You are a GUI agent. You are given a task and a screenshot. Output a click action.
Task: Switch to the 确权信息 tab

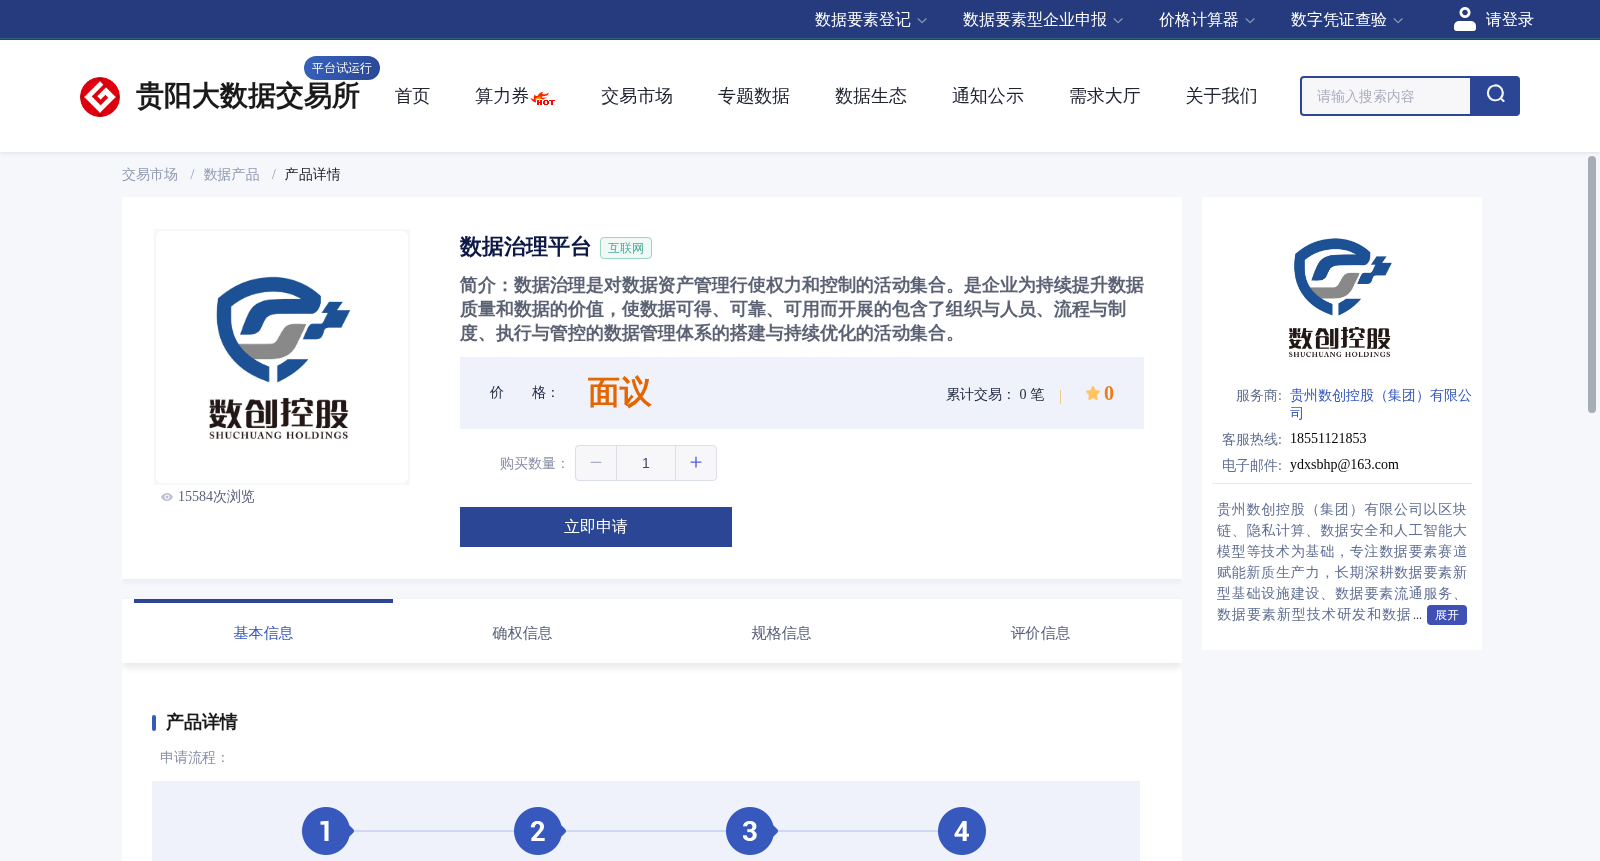[x=522, y=633]
